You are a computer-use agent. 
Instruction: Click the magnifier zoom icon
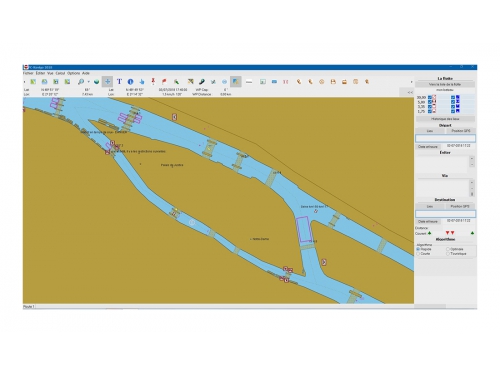coord(81,82)
